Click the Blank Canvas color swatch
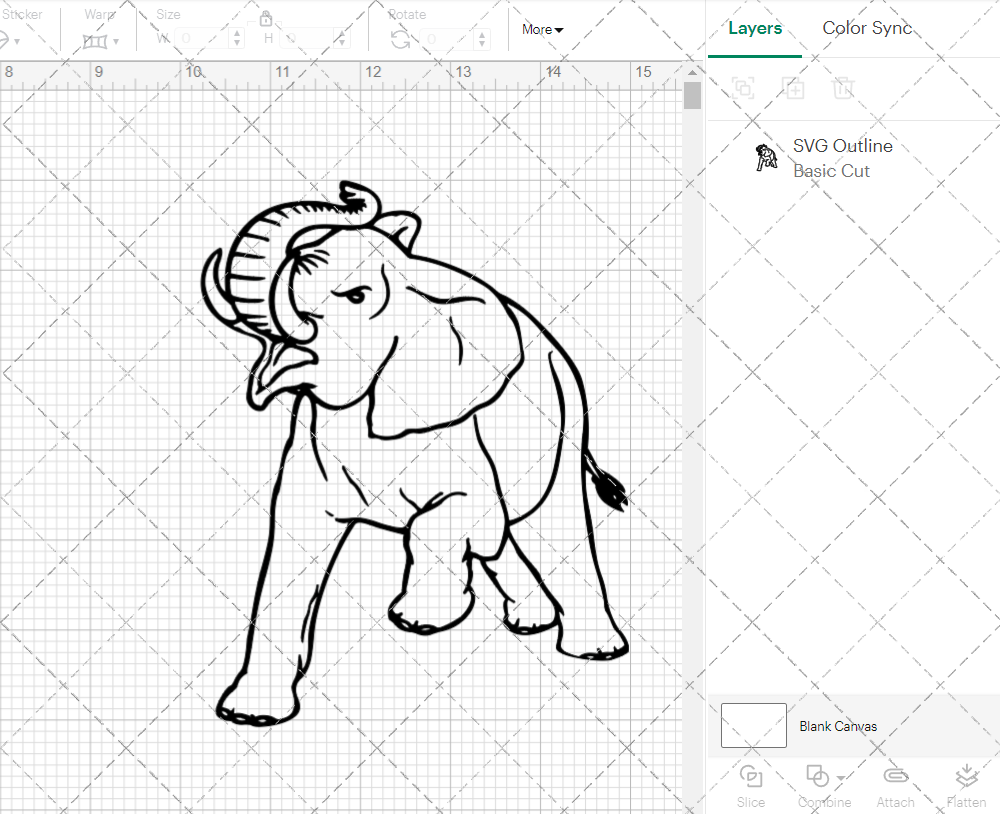The width and height of the screenshot is (1000, 814). (753, 726)
